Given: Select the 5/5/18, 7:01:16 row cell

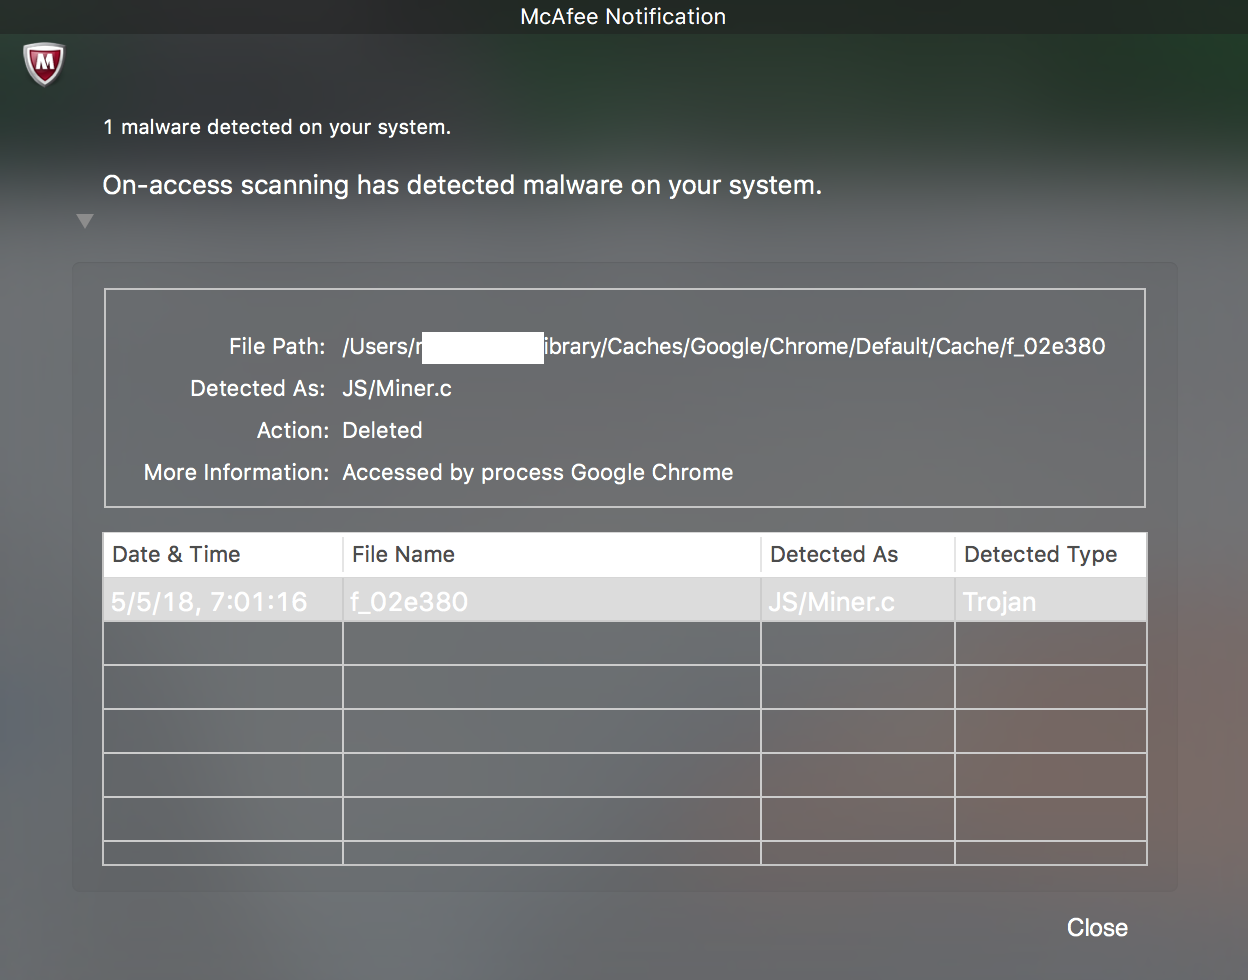Looking at the screenshot, I should (222, 601).
